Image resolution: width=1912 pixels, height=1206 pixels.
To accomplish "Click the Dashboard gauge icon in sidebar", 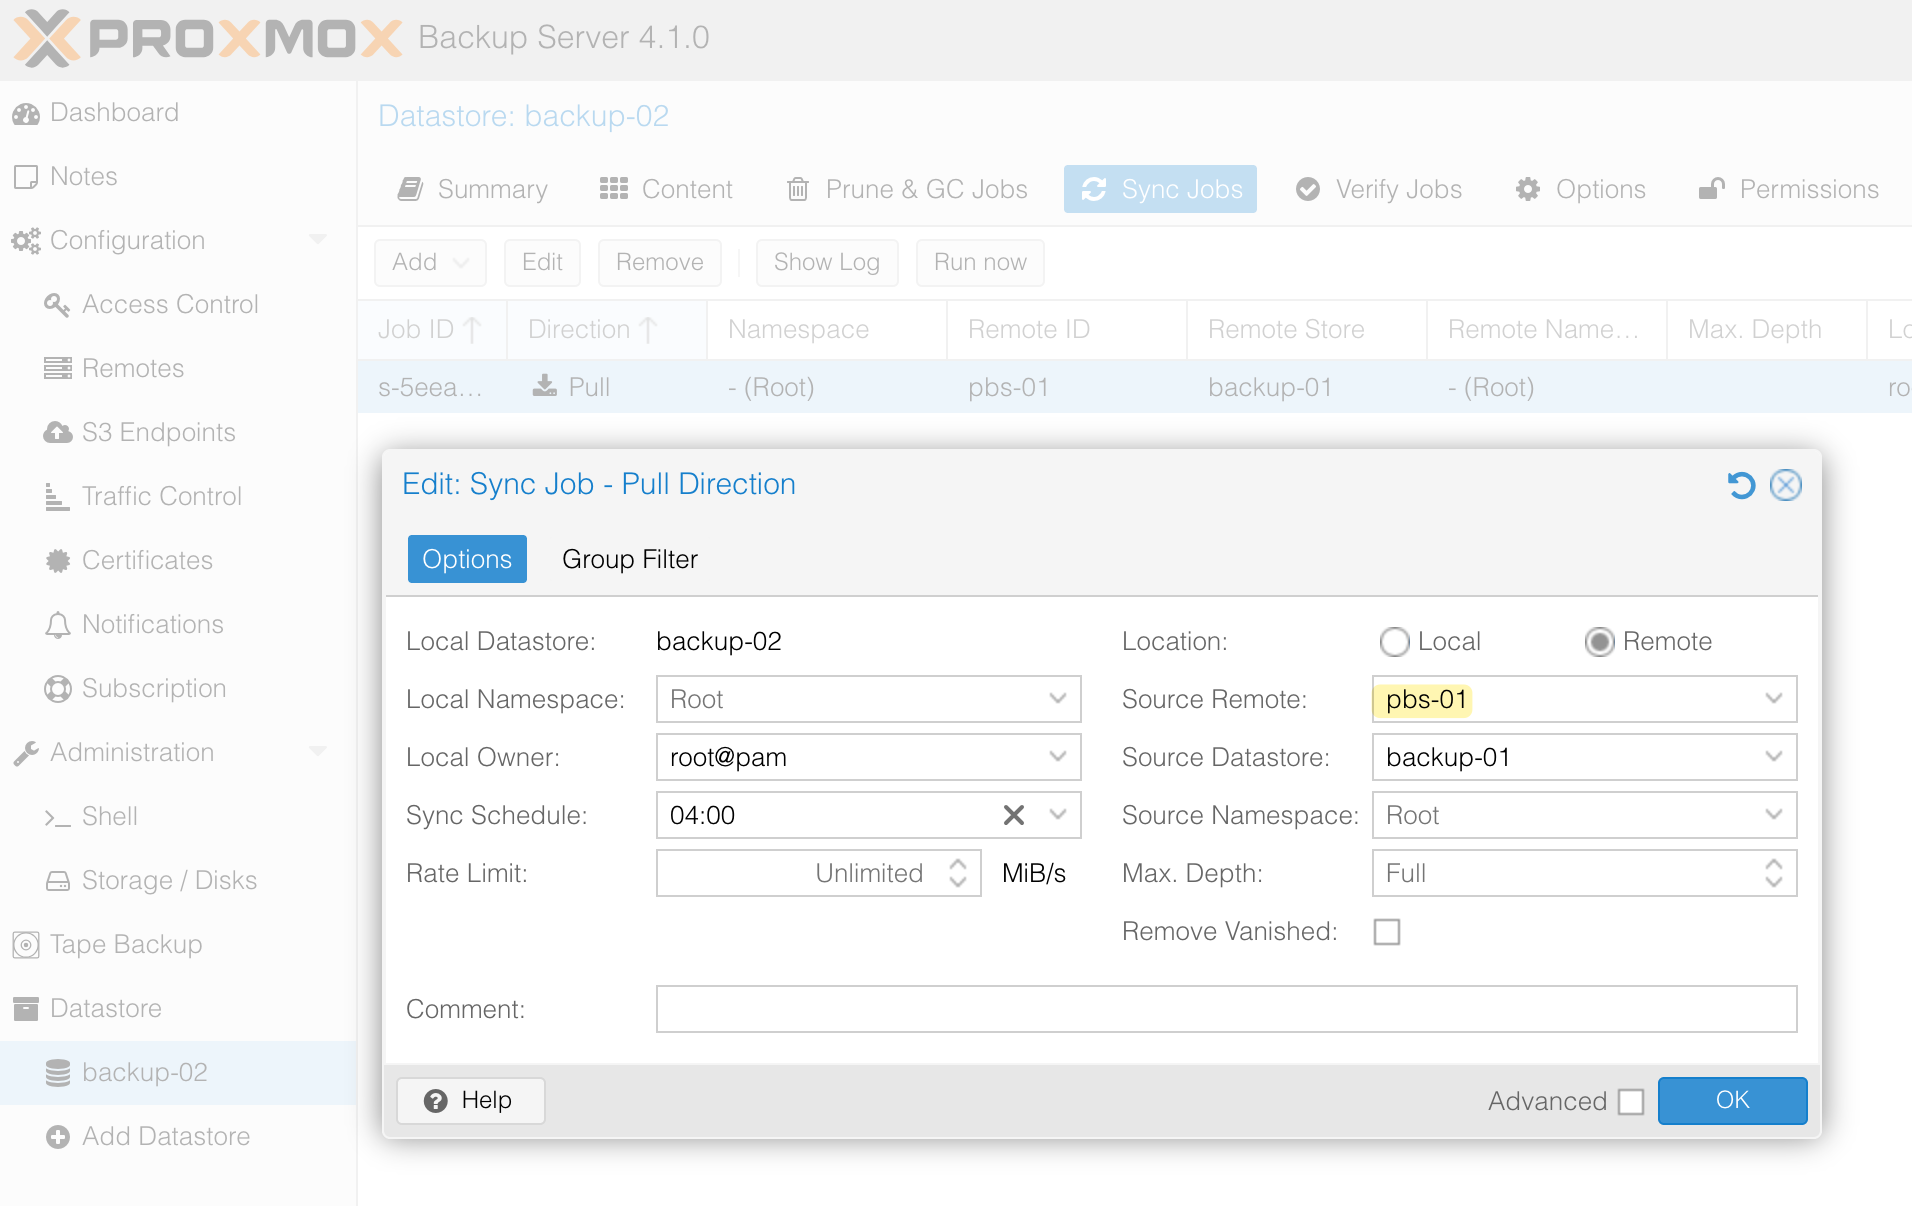I will [26, 114].
